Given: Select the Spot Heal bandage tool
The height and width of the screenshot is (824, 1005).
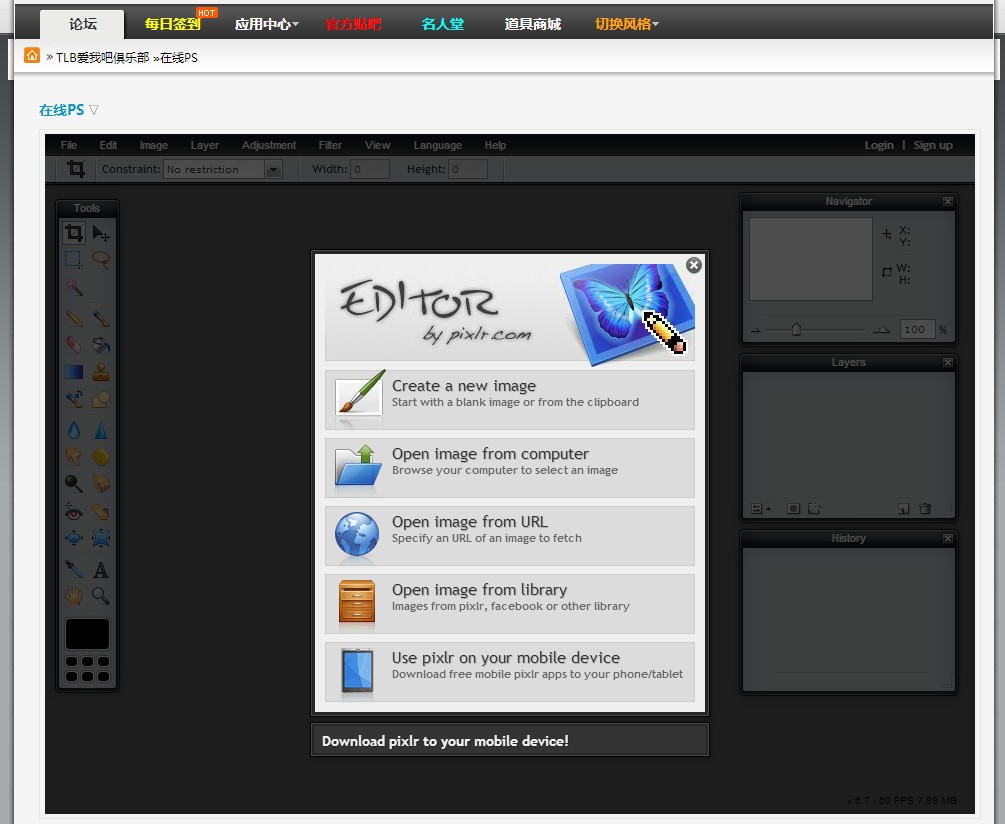Looking at the screenshot, I should point(101,512).
